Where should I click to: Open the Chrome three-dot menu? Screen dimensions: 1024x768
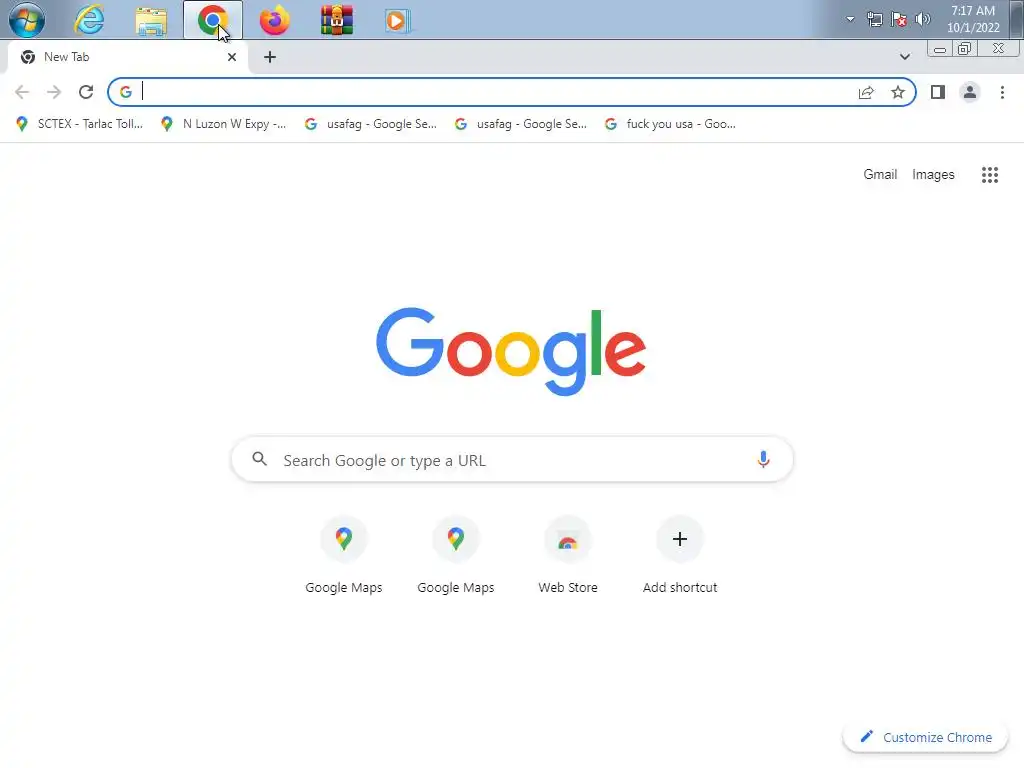[x=1002, y=92]
